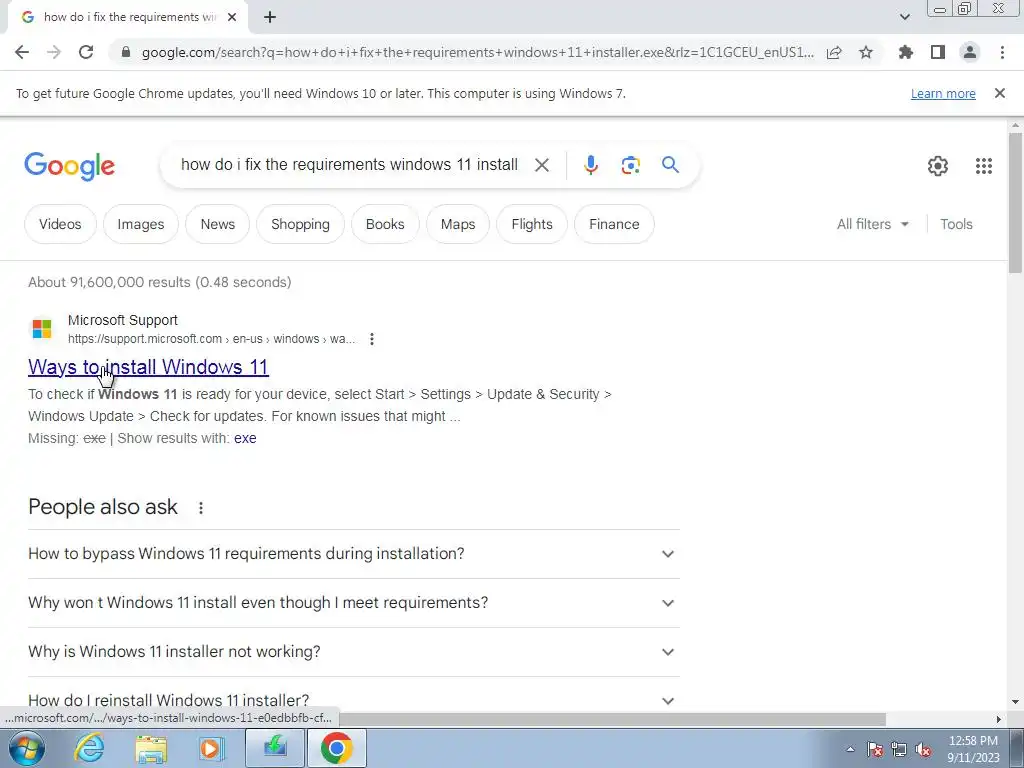The width and height of the screenshot is (1024, 768).
Task: Reload the page with the refresh icon
Action: coord(86,52)
